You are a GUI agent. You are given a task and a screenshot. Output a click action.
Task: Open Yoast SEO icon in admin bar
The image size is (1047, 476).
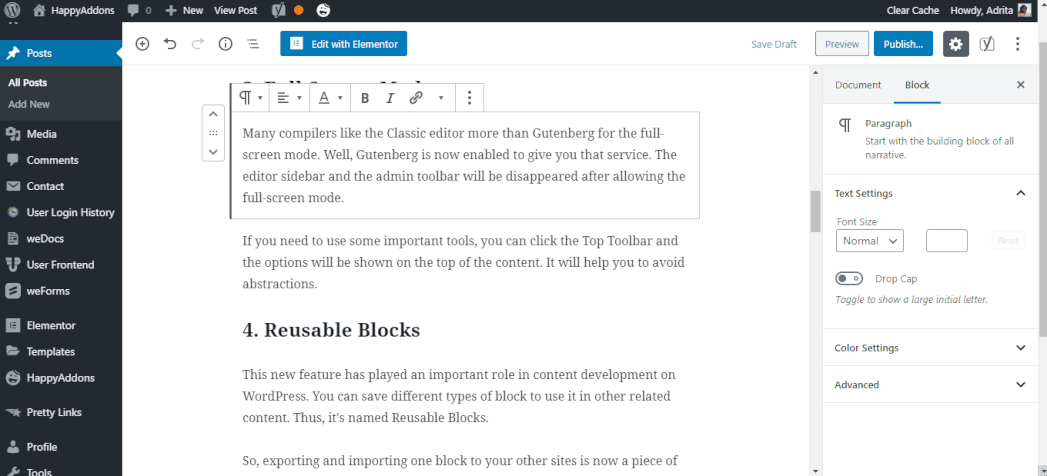point(280,10)
